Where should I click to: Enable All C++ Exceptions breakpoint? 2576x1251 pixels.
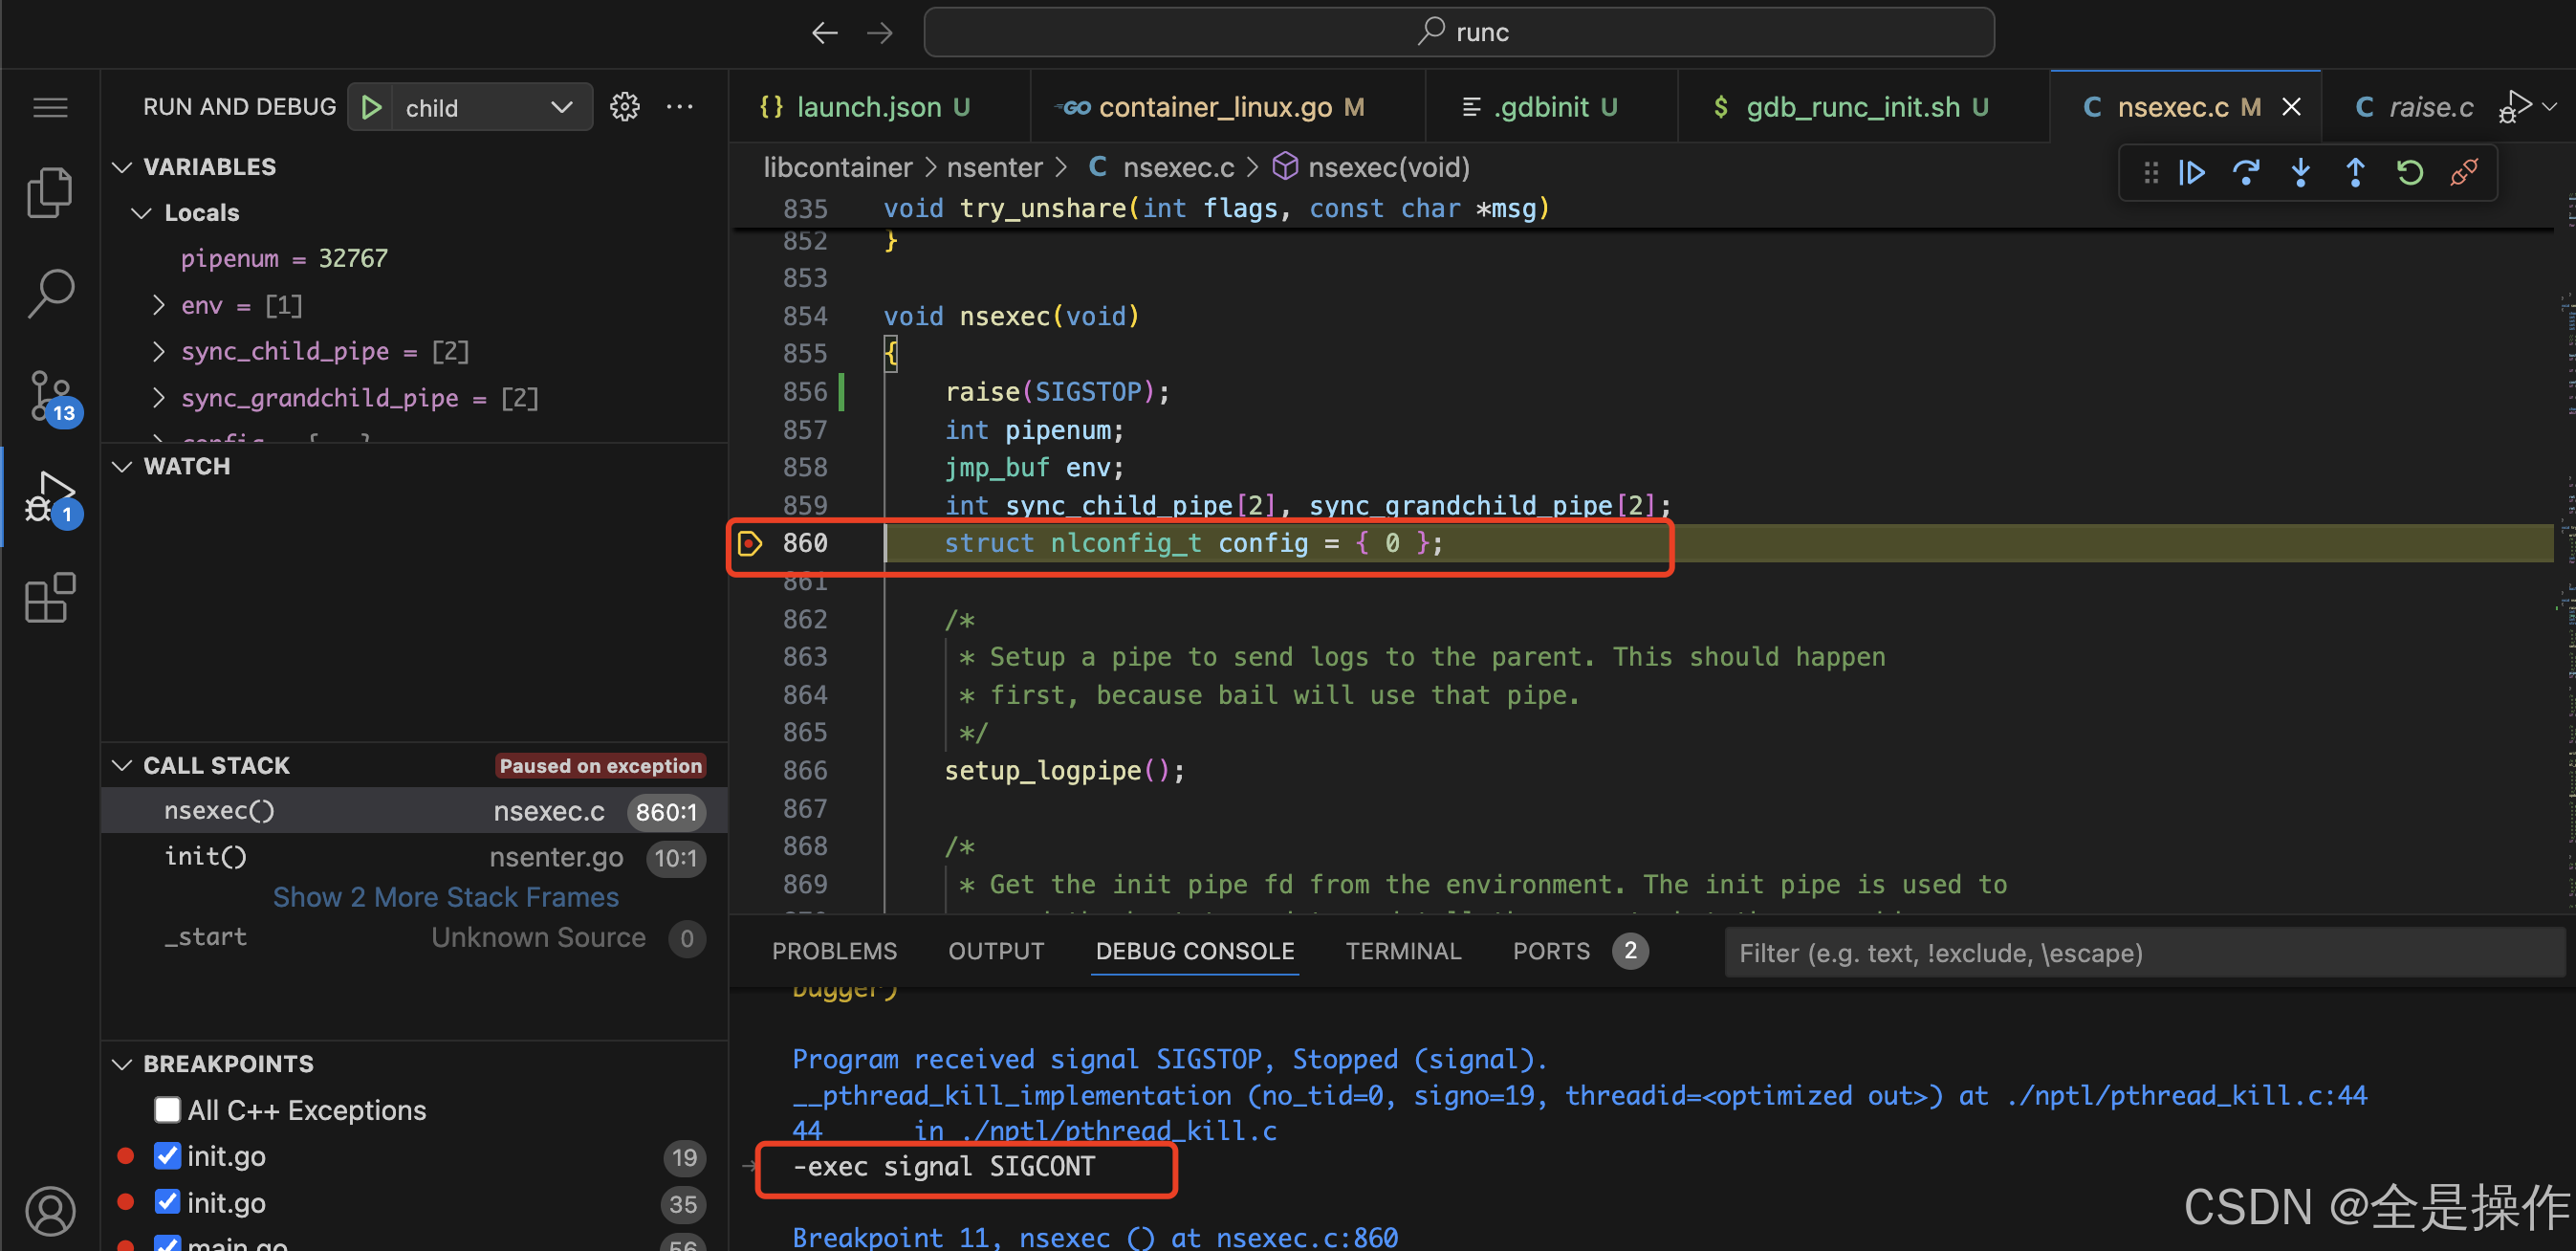coord(167,1110)
